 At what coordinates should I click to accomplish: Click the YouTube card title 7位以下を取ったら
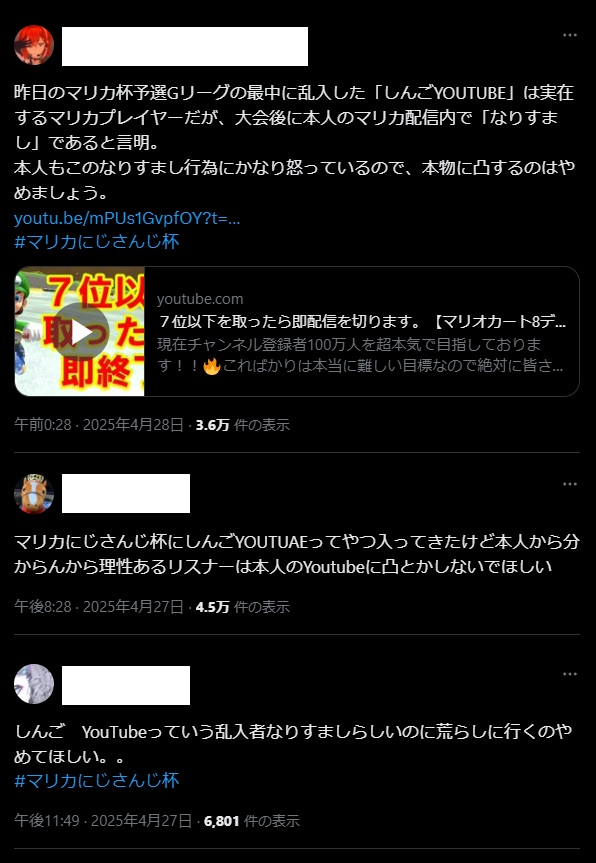pos(362,321)
